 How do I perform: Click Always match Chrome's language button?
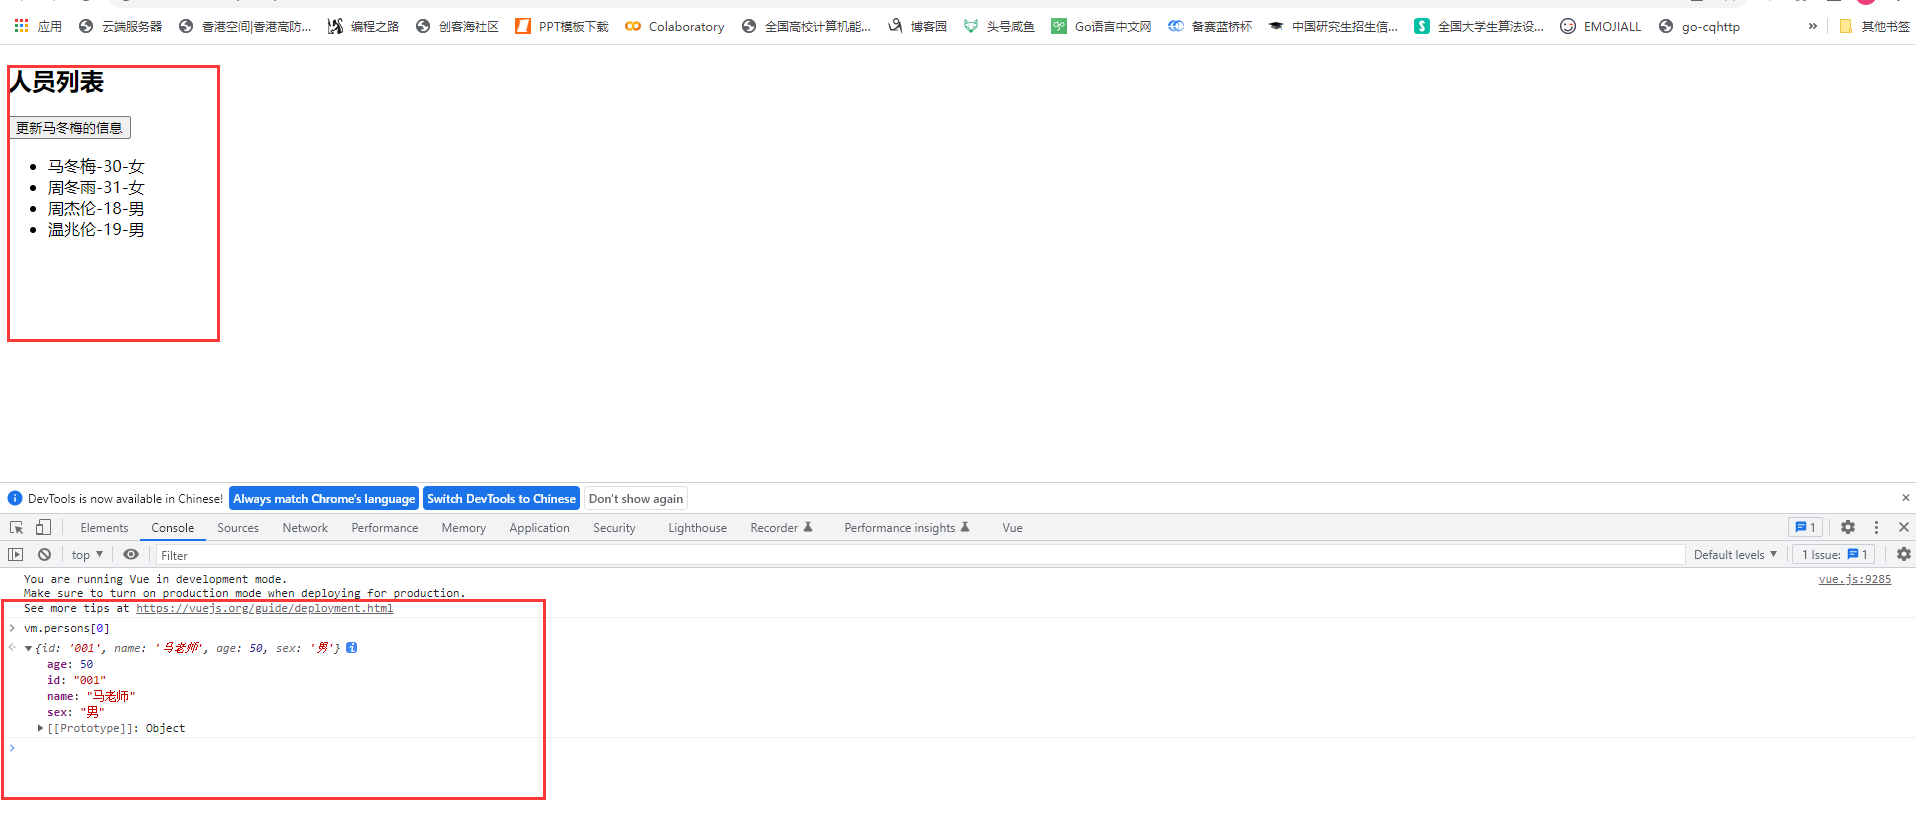[x=324, y=498]
